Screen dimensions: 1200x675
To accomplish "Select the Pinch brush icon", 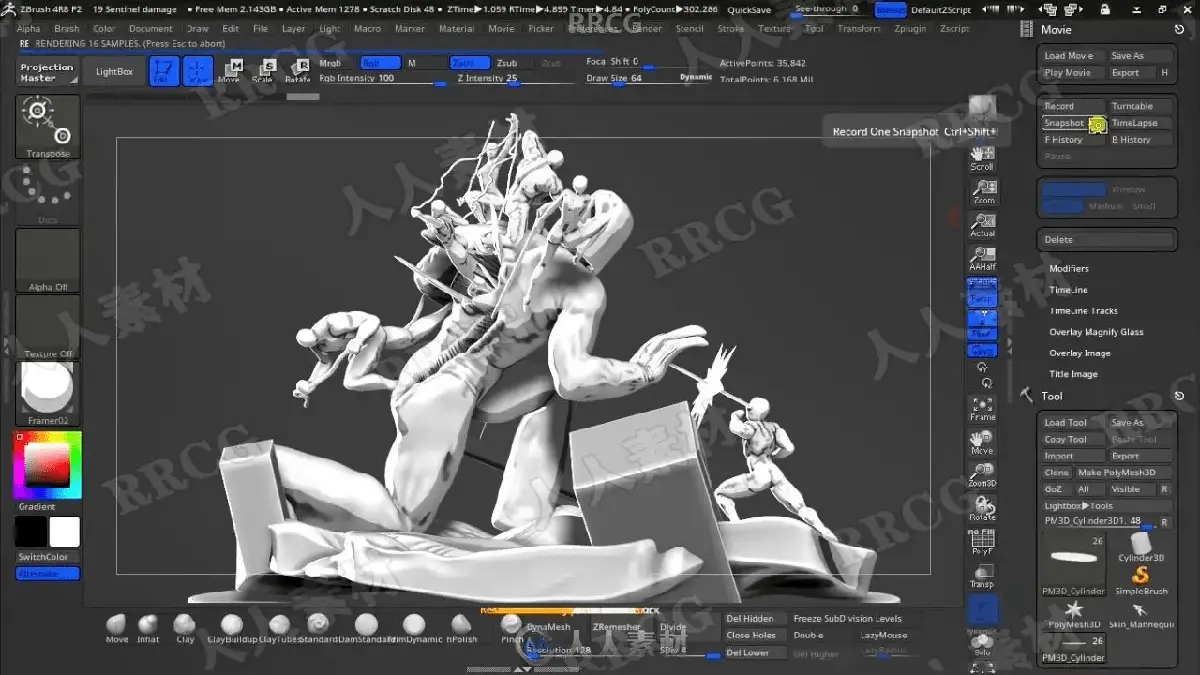I will (511, 627).
